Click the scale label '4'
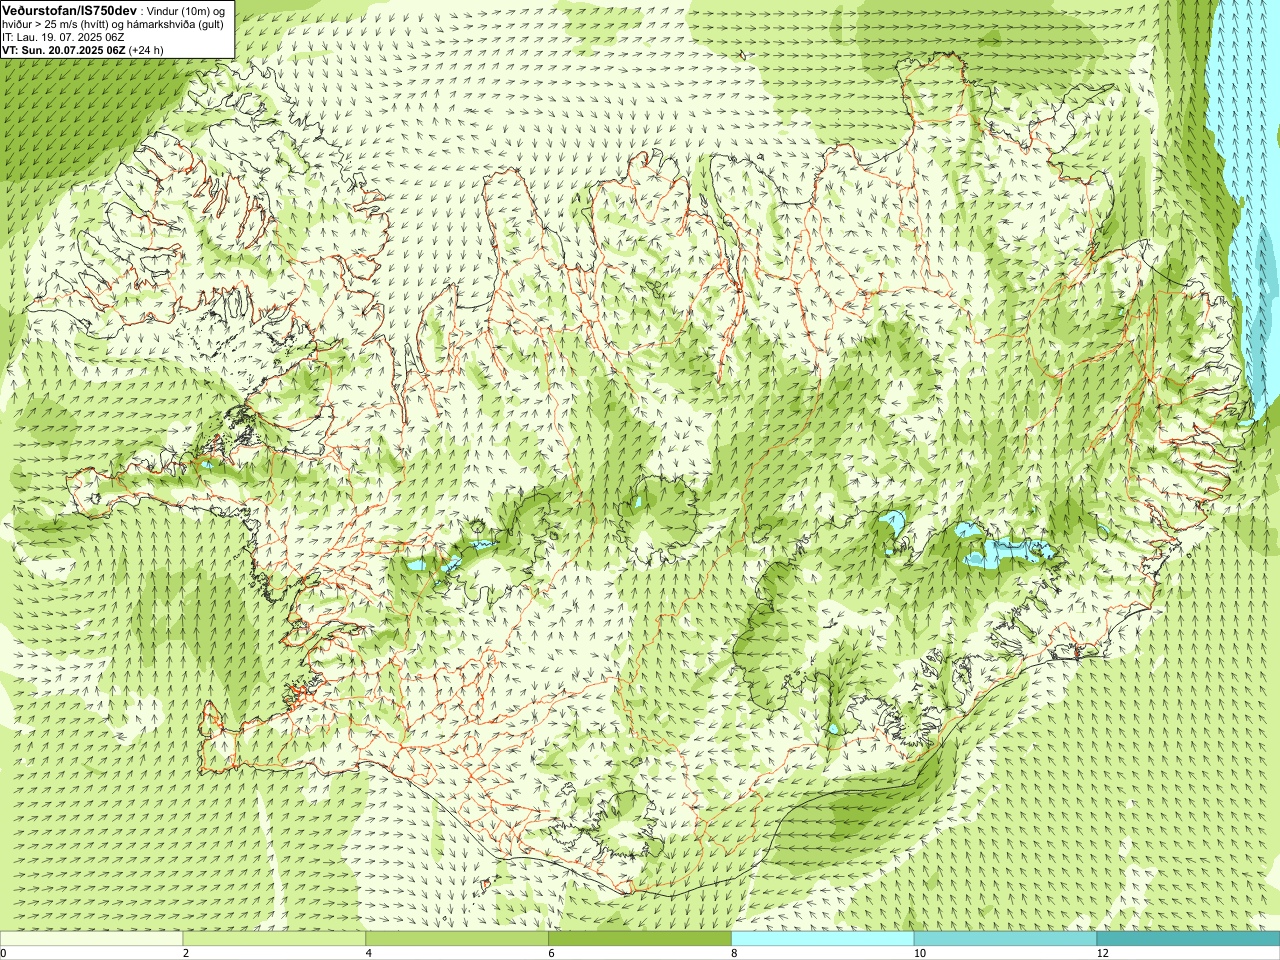The image size is (1280, 960). point(369,953)
